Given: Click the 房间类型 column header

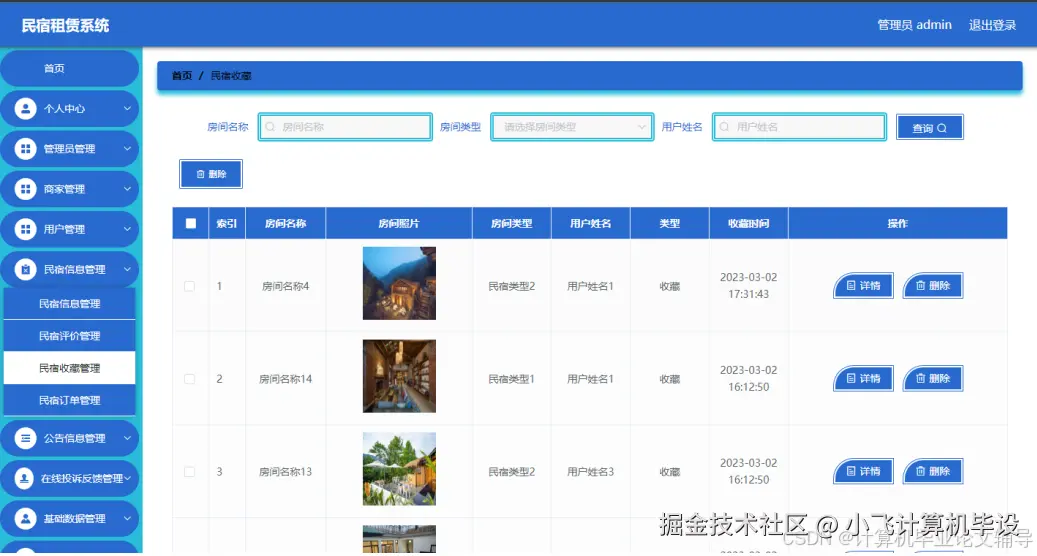Looking at the screenshot, I should click(511, 223).
